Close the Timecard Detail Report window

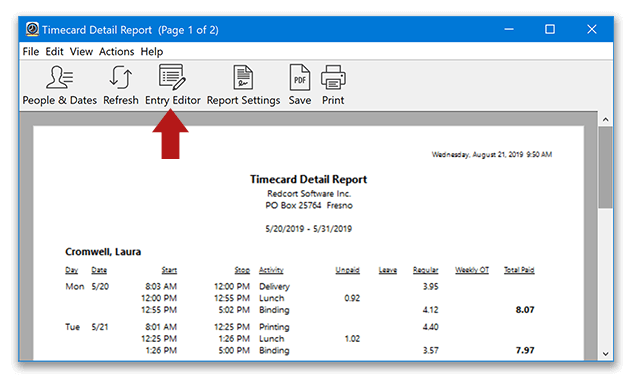591,29
